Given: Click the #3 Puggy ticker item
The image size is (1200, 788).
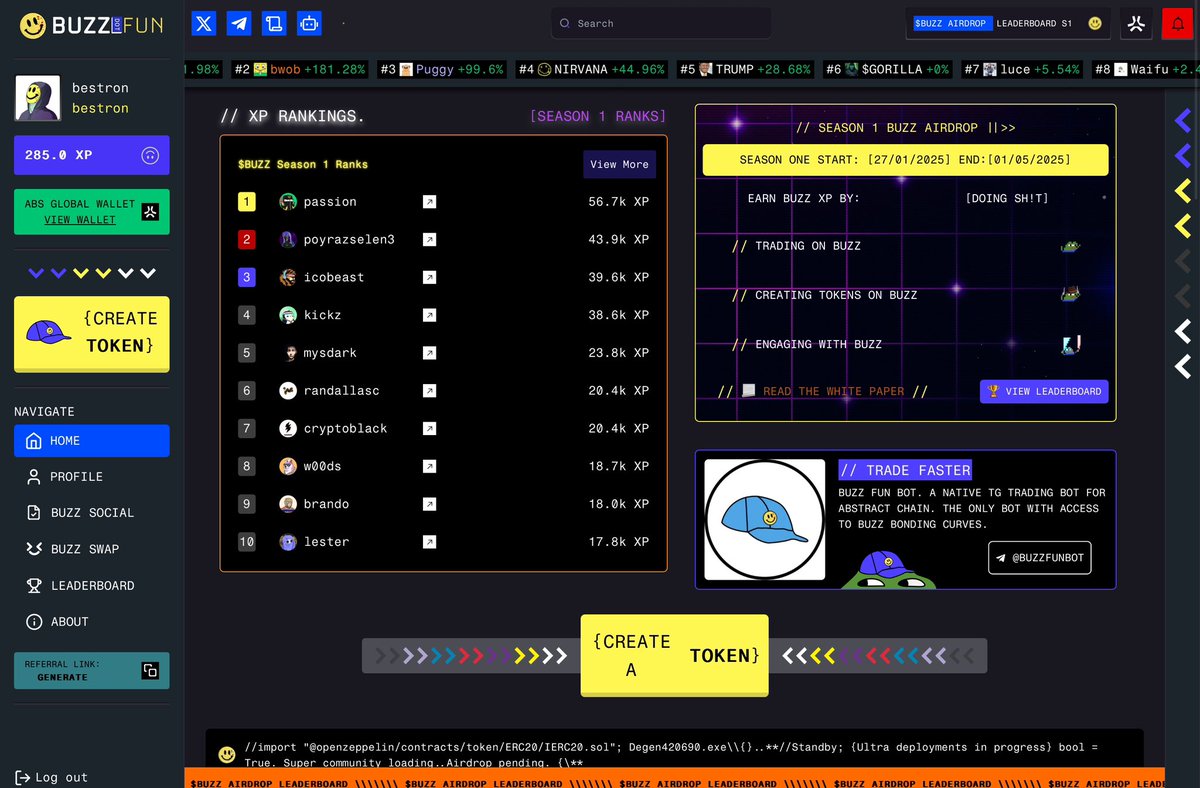Looking at the screenshot, I should tap(441, 69).
